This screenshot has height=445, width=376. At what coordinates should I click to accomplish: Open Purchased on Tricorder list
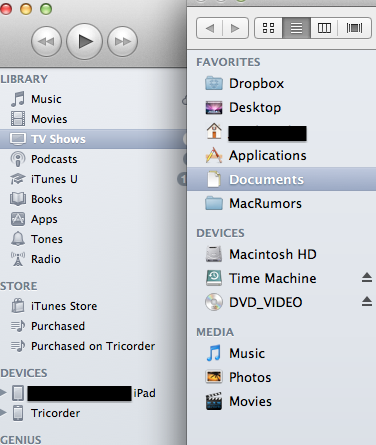coord(93,346)
